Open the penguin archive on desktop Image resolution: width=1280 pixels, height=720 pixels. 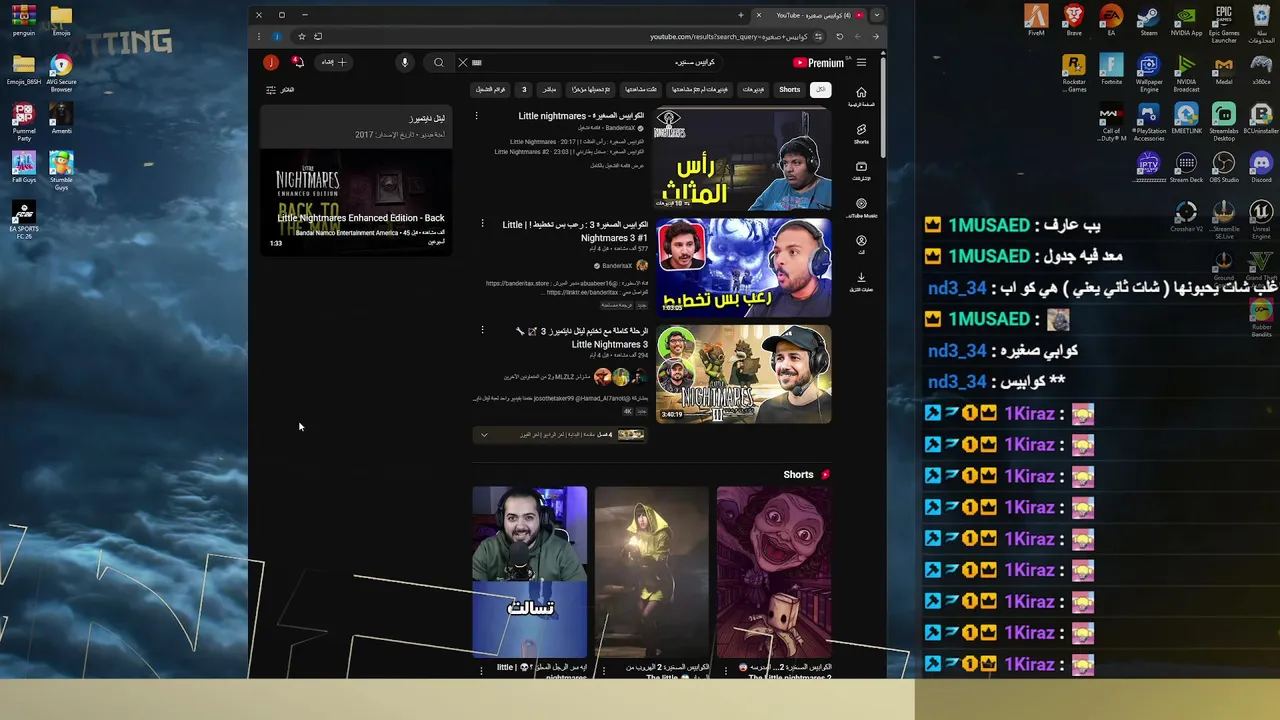click(24, 20)
